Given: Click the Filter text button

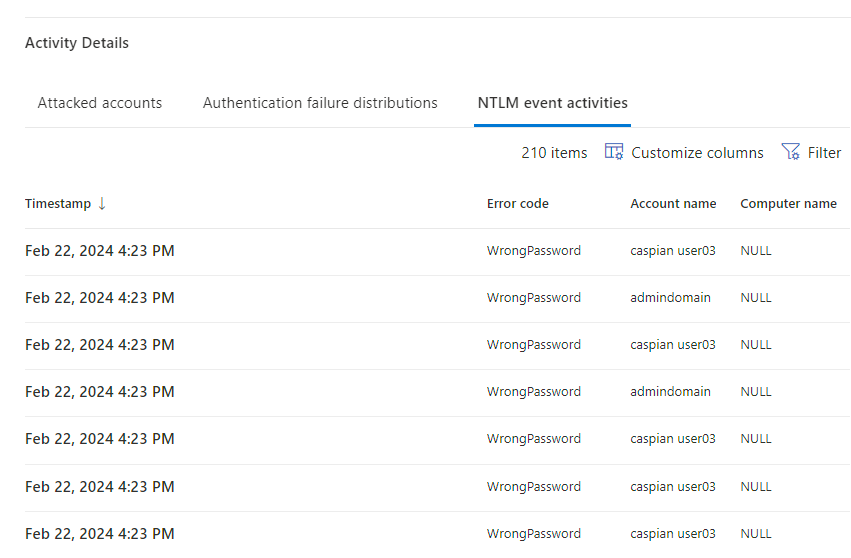Looking at the screenshot, I should [824, 153].
